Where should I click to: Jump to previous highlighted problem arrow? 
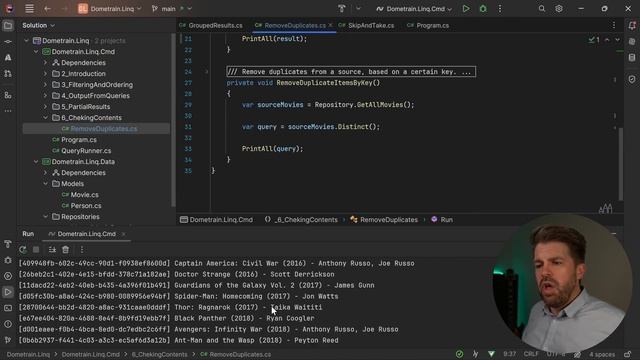[607, 40]
